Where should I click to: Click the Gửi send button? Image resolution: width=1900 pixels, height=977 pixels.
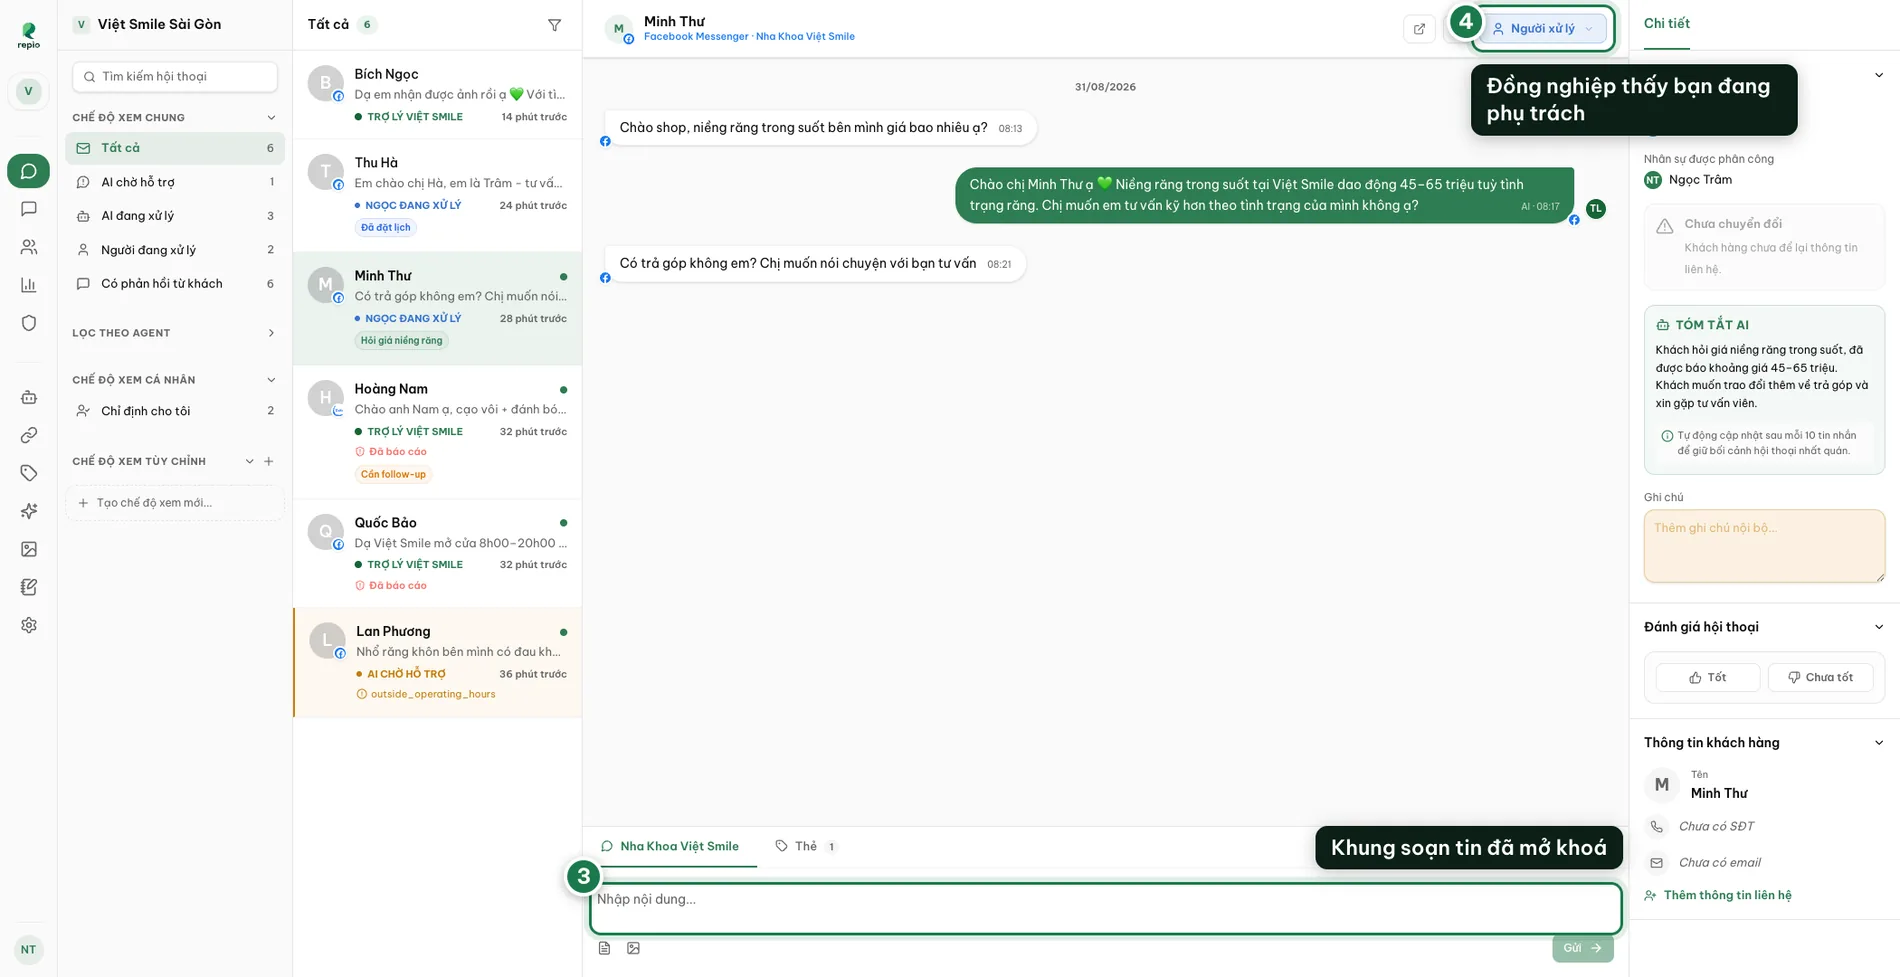point(1582,948)
